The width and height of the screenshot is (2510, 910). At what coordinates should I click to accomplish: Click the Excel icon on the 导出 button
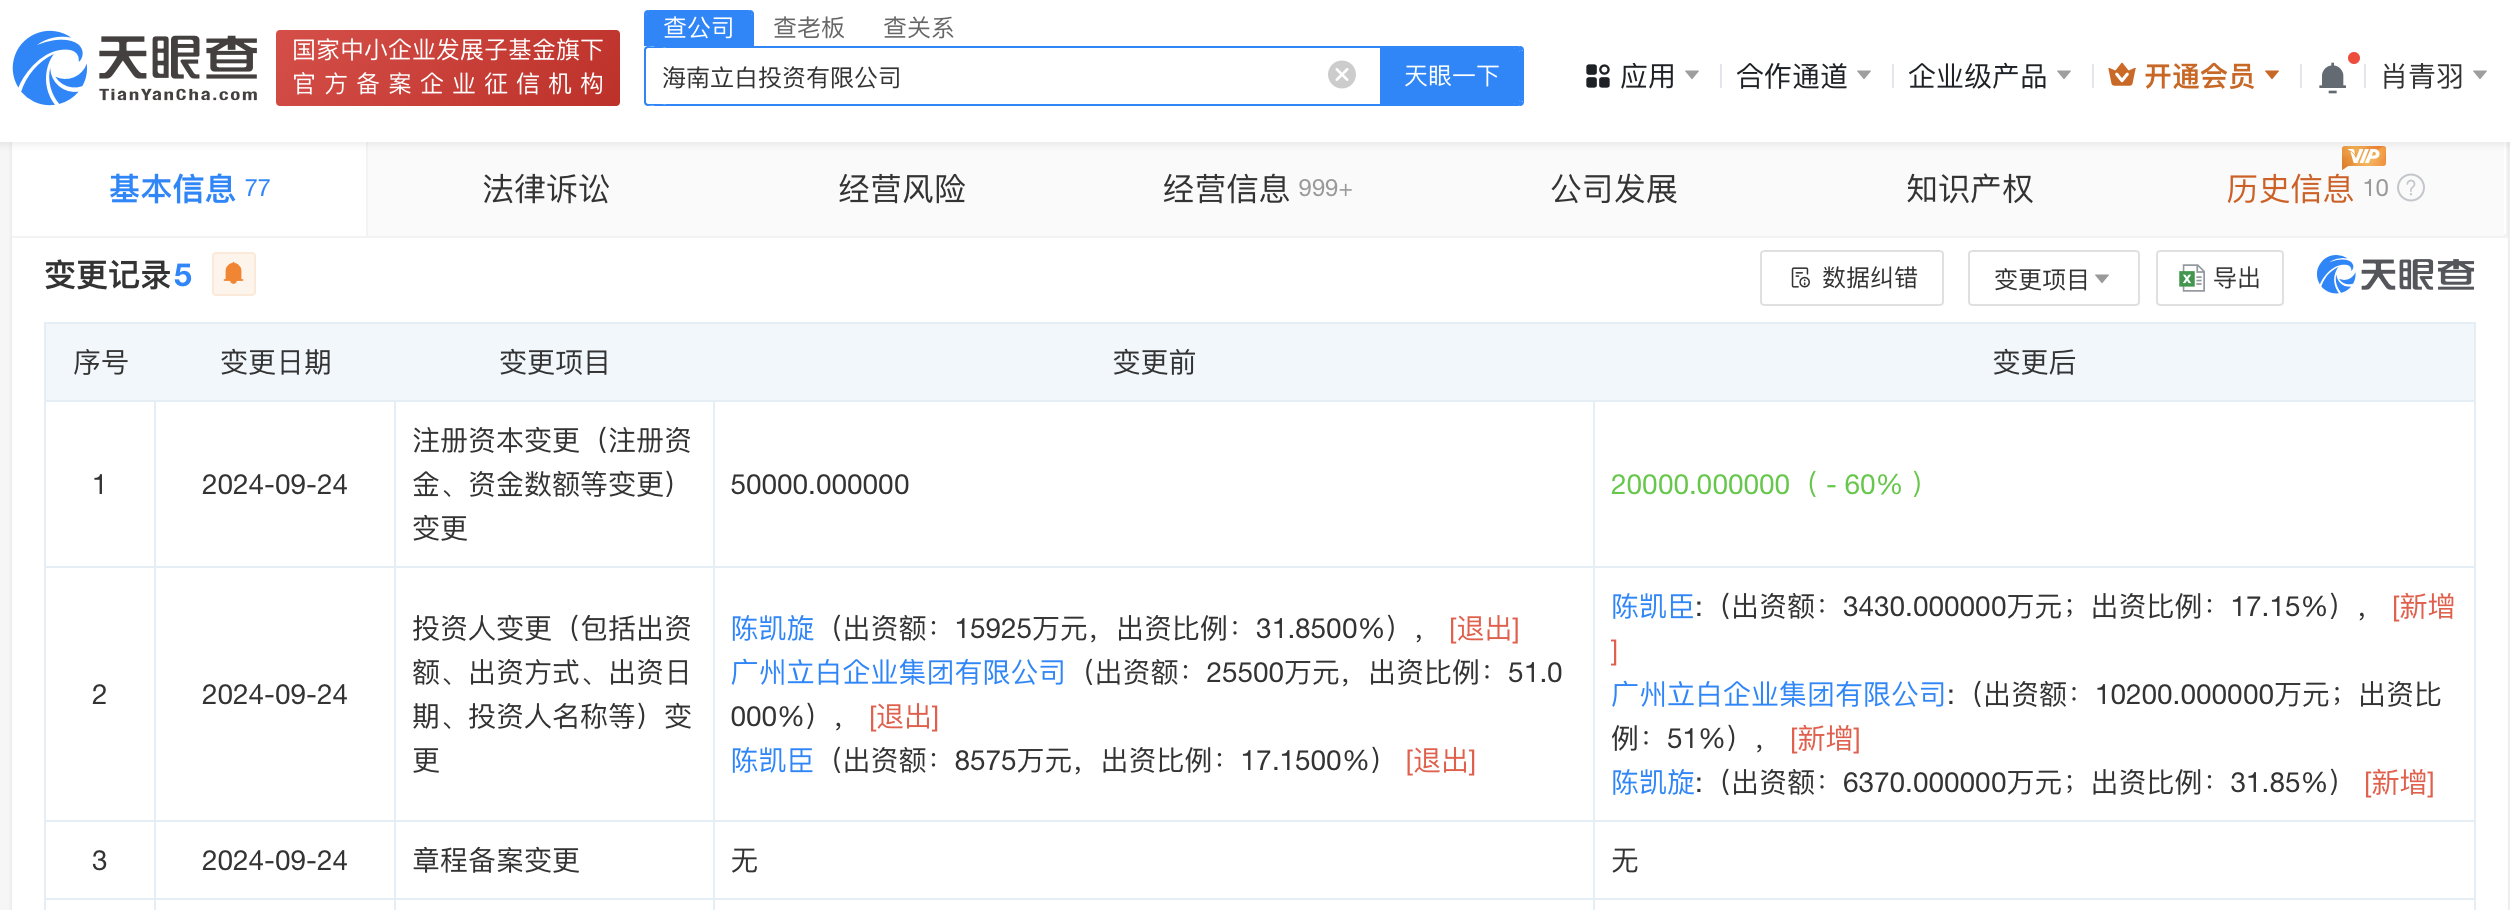tap(2190, 277)
